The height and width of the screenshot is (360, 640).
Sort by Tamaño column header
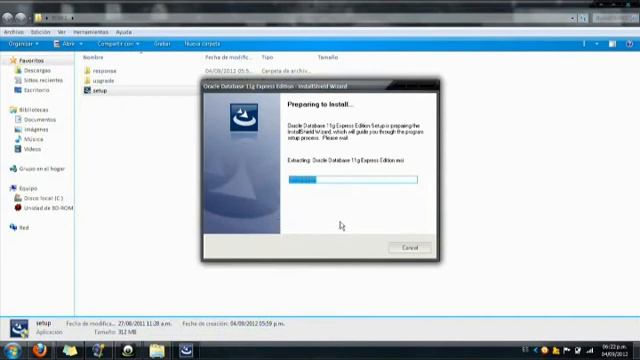point(328,58)
